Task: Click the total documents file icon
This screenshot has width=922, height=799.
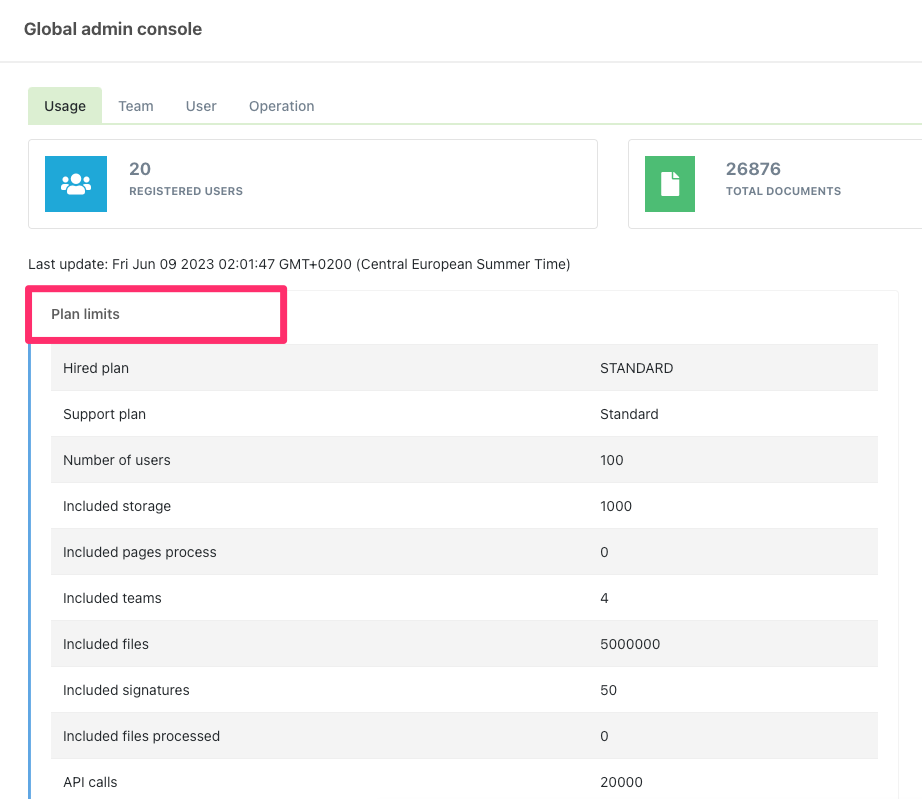Action: [670, 184]
